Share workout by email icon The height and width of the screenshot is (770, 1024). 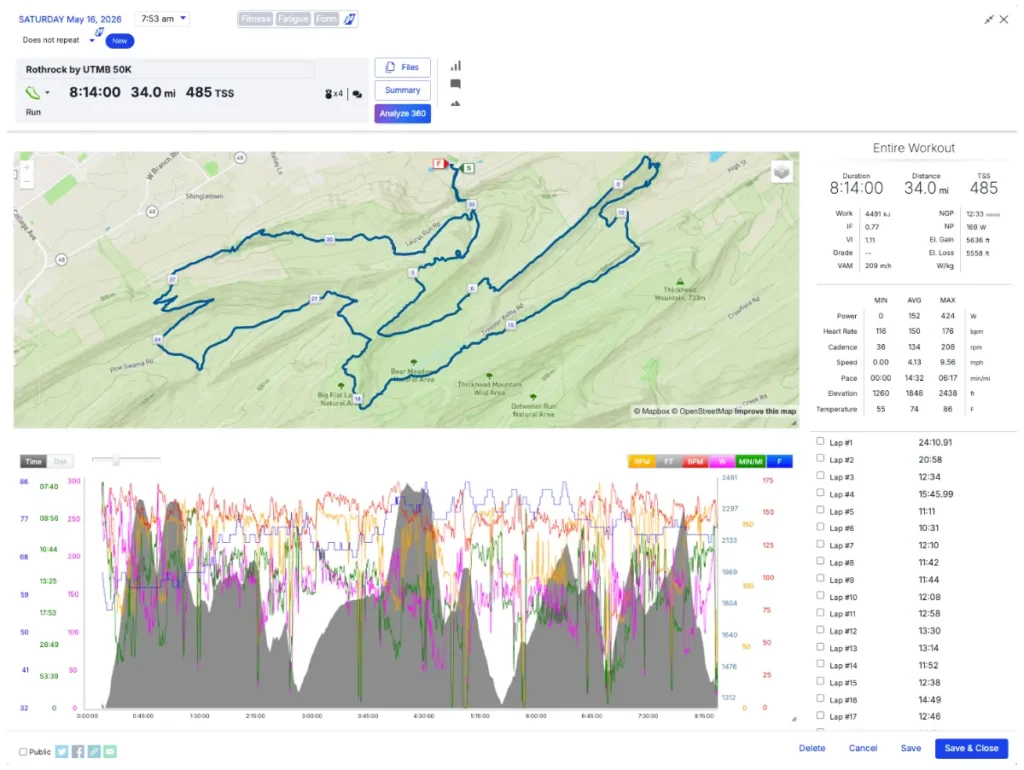click(x=110, y=752)
